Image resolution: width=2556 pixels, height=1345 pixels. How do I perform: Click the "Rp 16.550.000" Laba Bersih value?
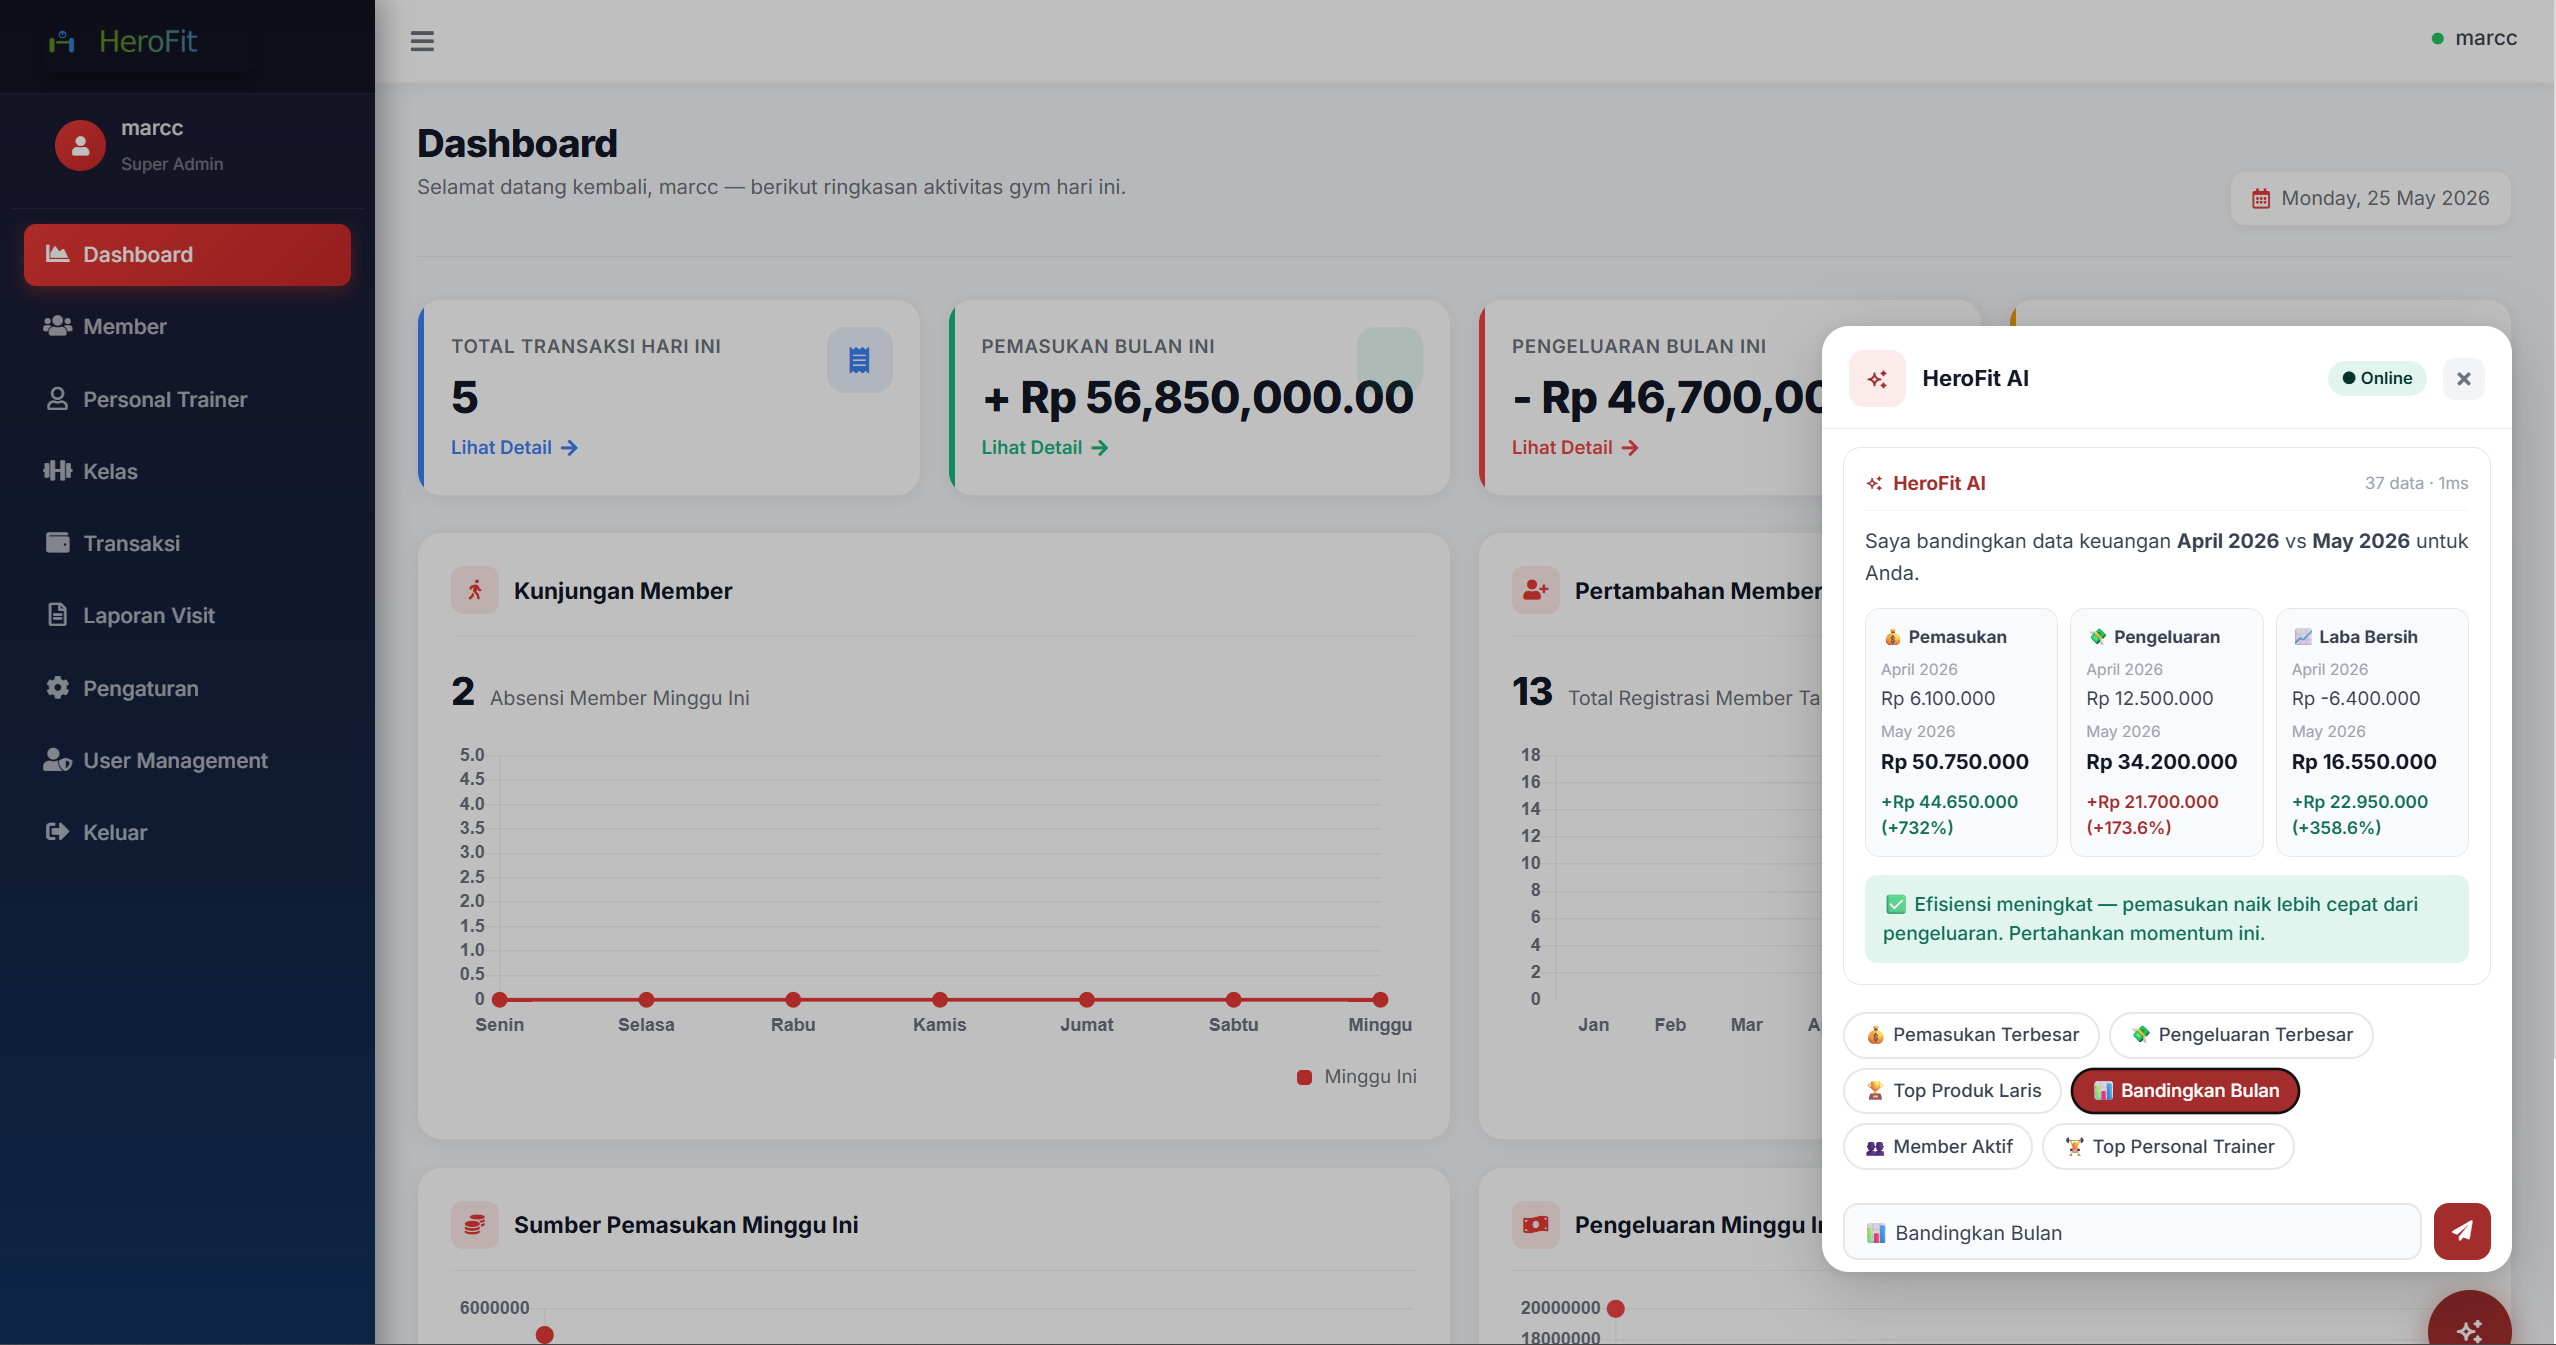2364,762
